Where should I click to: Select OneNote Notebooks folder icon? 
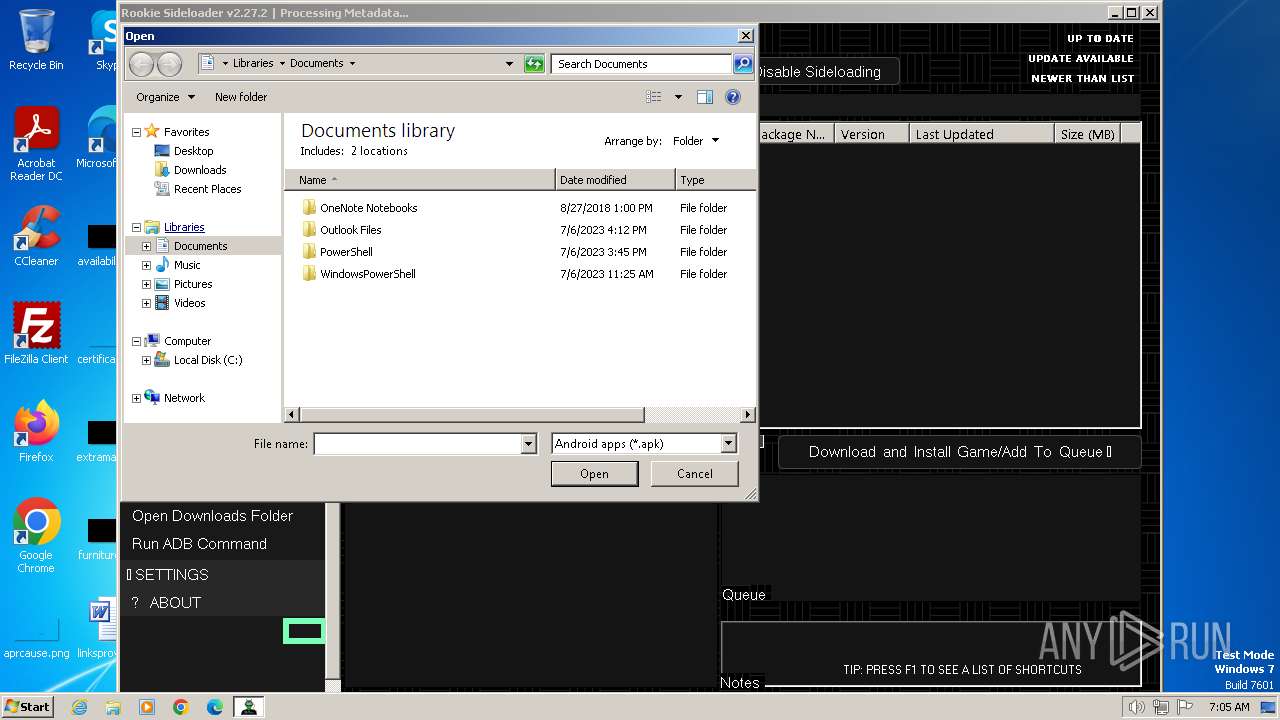[309, 208]
